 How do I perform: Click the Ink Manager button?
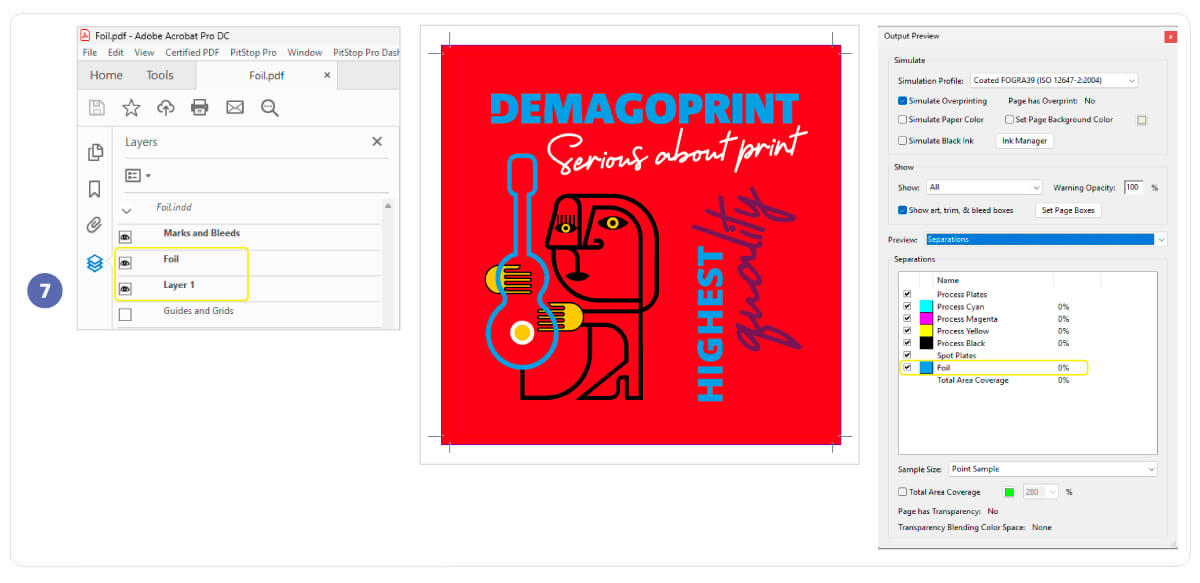point(1024,141)
